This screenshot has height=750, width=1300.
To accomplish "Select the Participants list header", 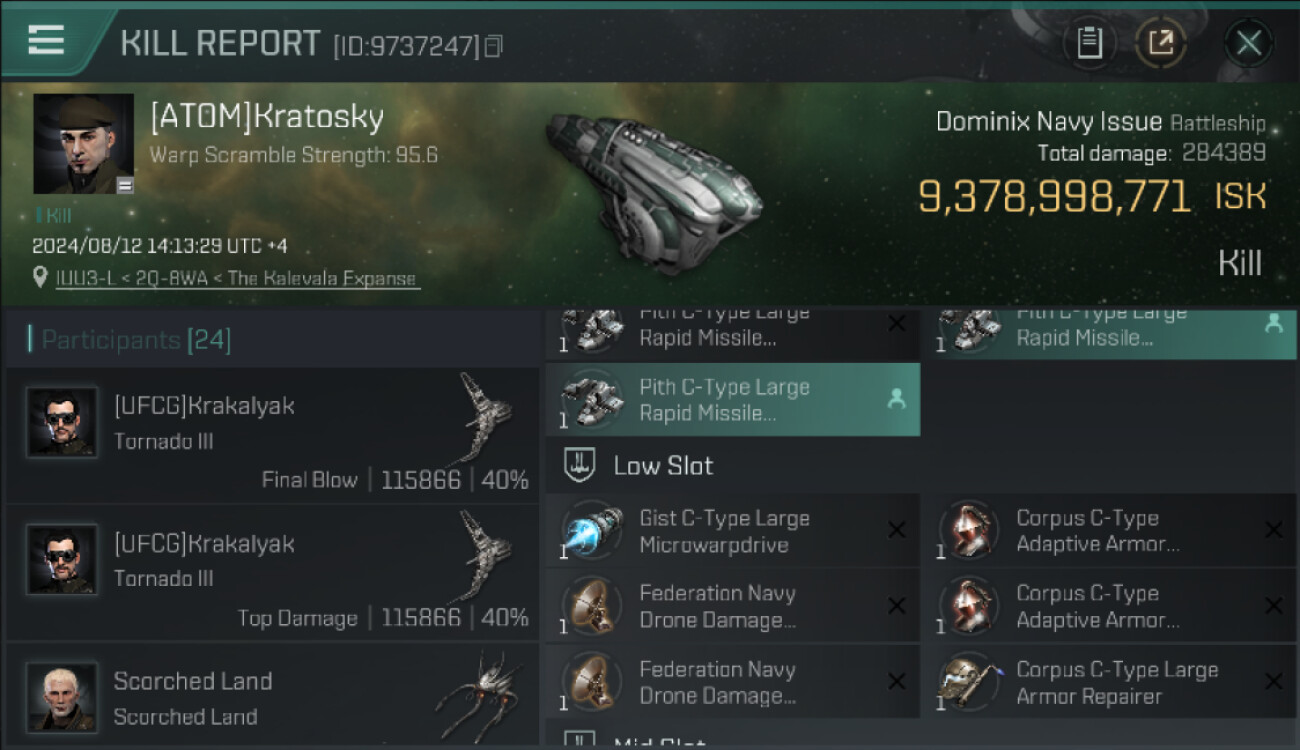I will (x=130, y=340).
